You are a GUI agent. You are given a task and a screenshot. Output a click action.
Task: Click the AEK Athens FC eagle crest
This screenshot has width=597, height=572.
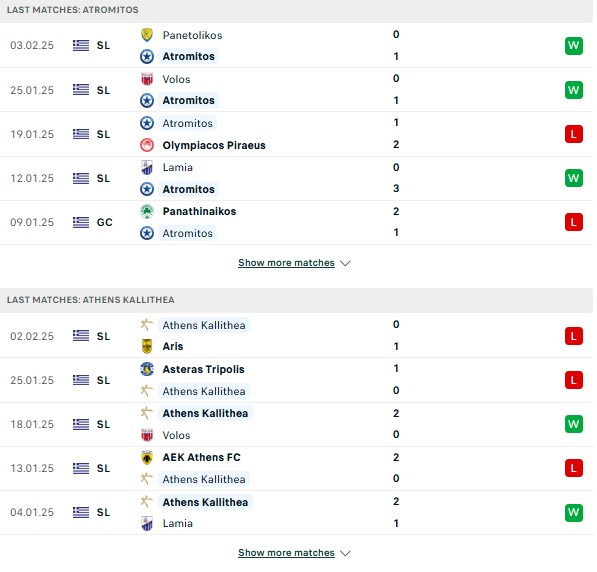[147, 457]
